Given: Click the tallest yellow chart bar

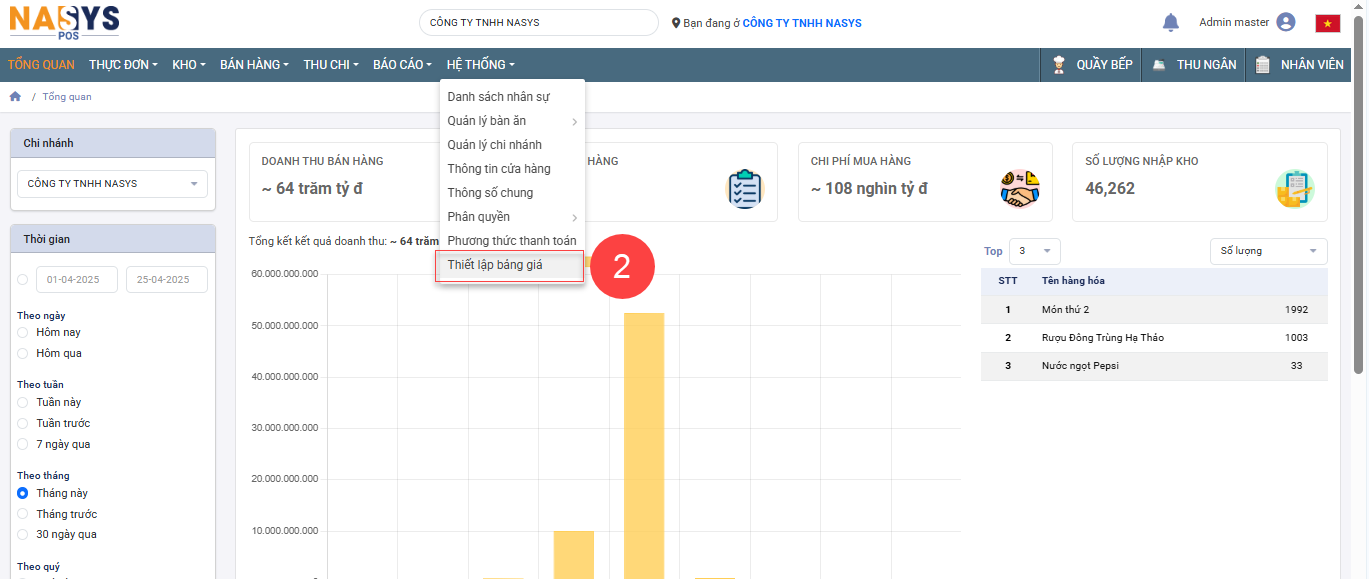Looking at the screenshot, I should tap(644, 445).
